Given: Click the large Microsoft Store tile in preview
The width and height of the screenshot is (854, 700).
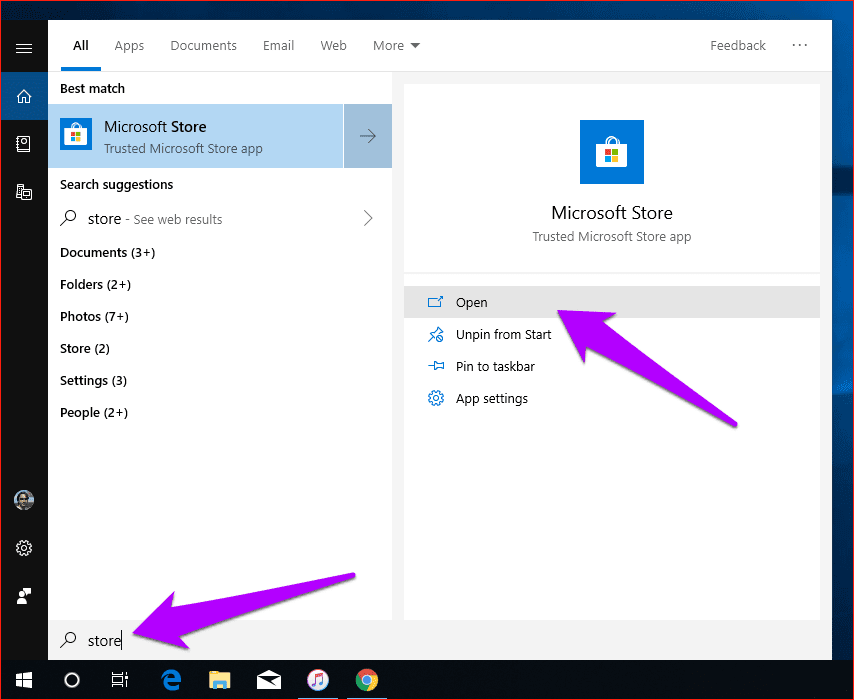Looking at the screenshot, I should click(x=612, y=152).
